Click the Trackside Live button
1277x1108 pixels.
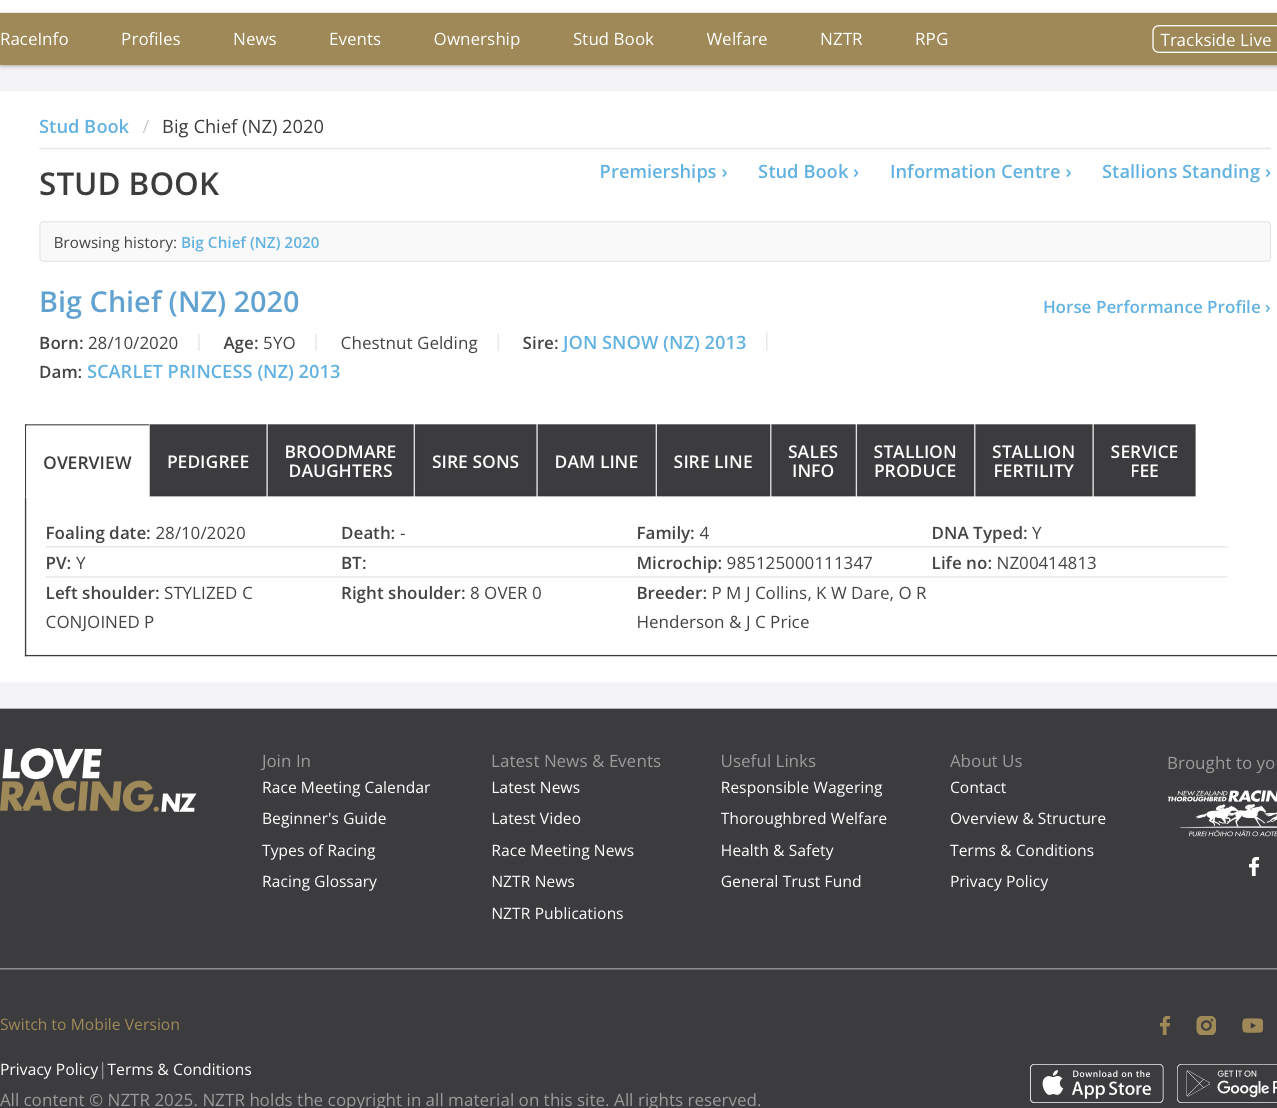pos(1215,39)
